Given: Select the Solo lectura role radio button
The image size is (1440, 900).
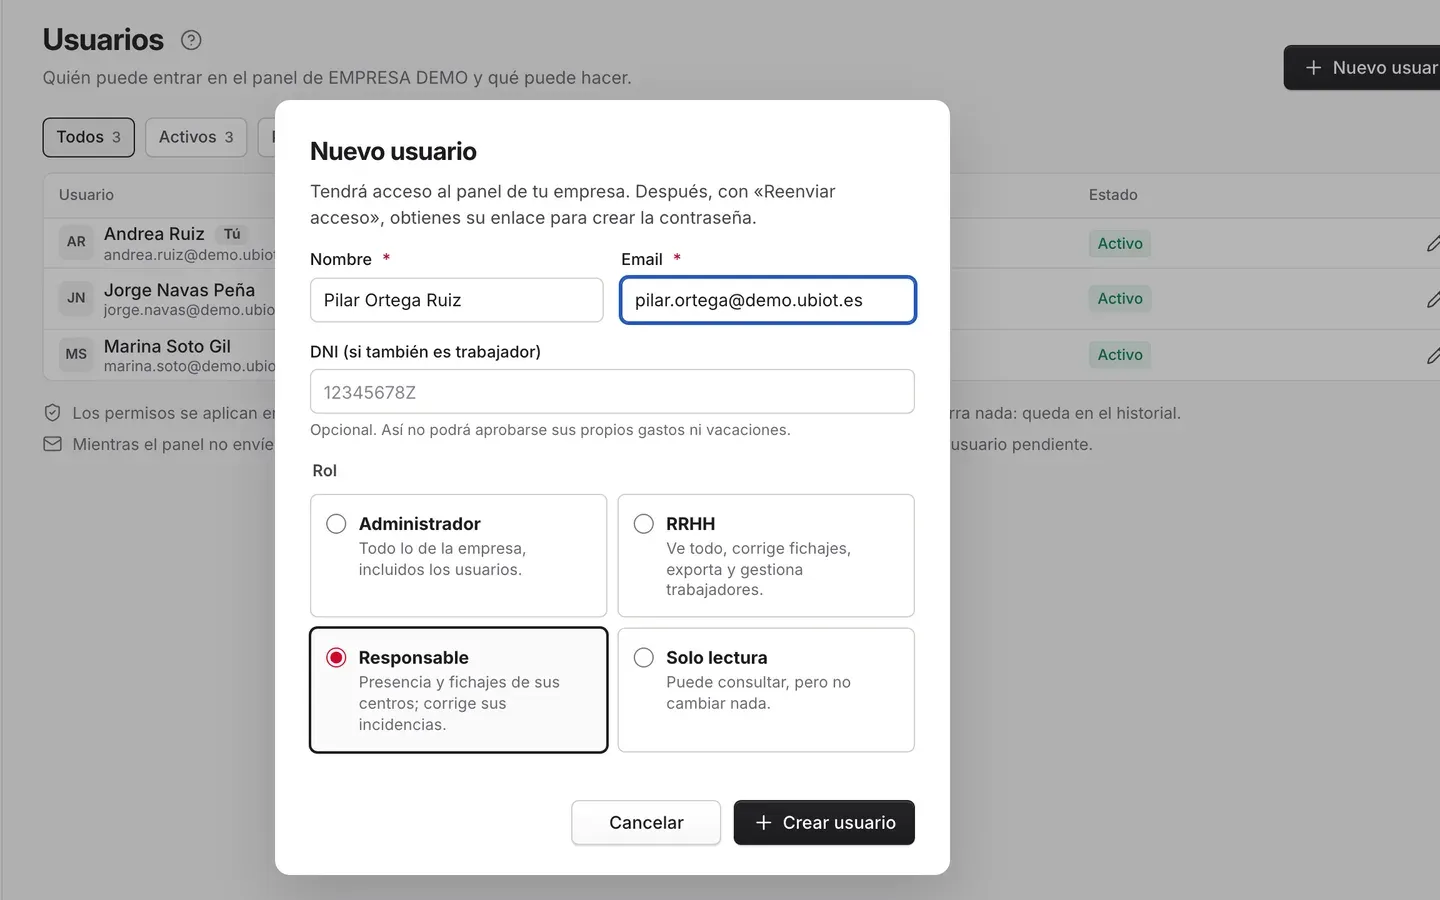Looking at the screenshot, I should pos(644,658).
